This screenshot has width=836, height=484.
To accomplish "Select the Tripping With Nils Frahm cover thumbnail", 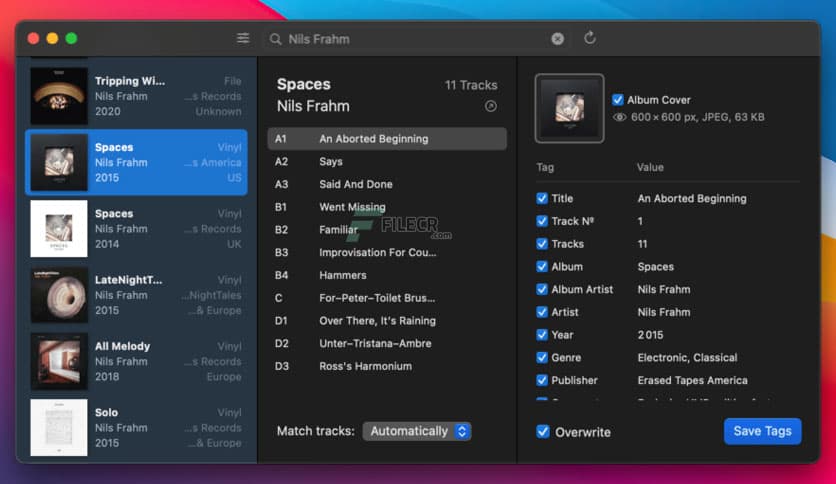I will point(59,96).
